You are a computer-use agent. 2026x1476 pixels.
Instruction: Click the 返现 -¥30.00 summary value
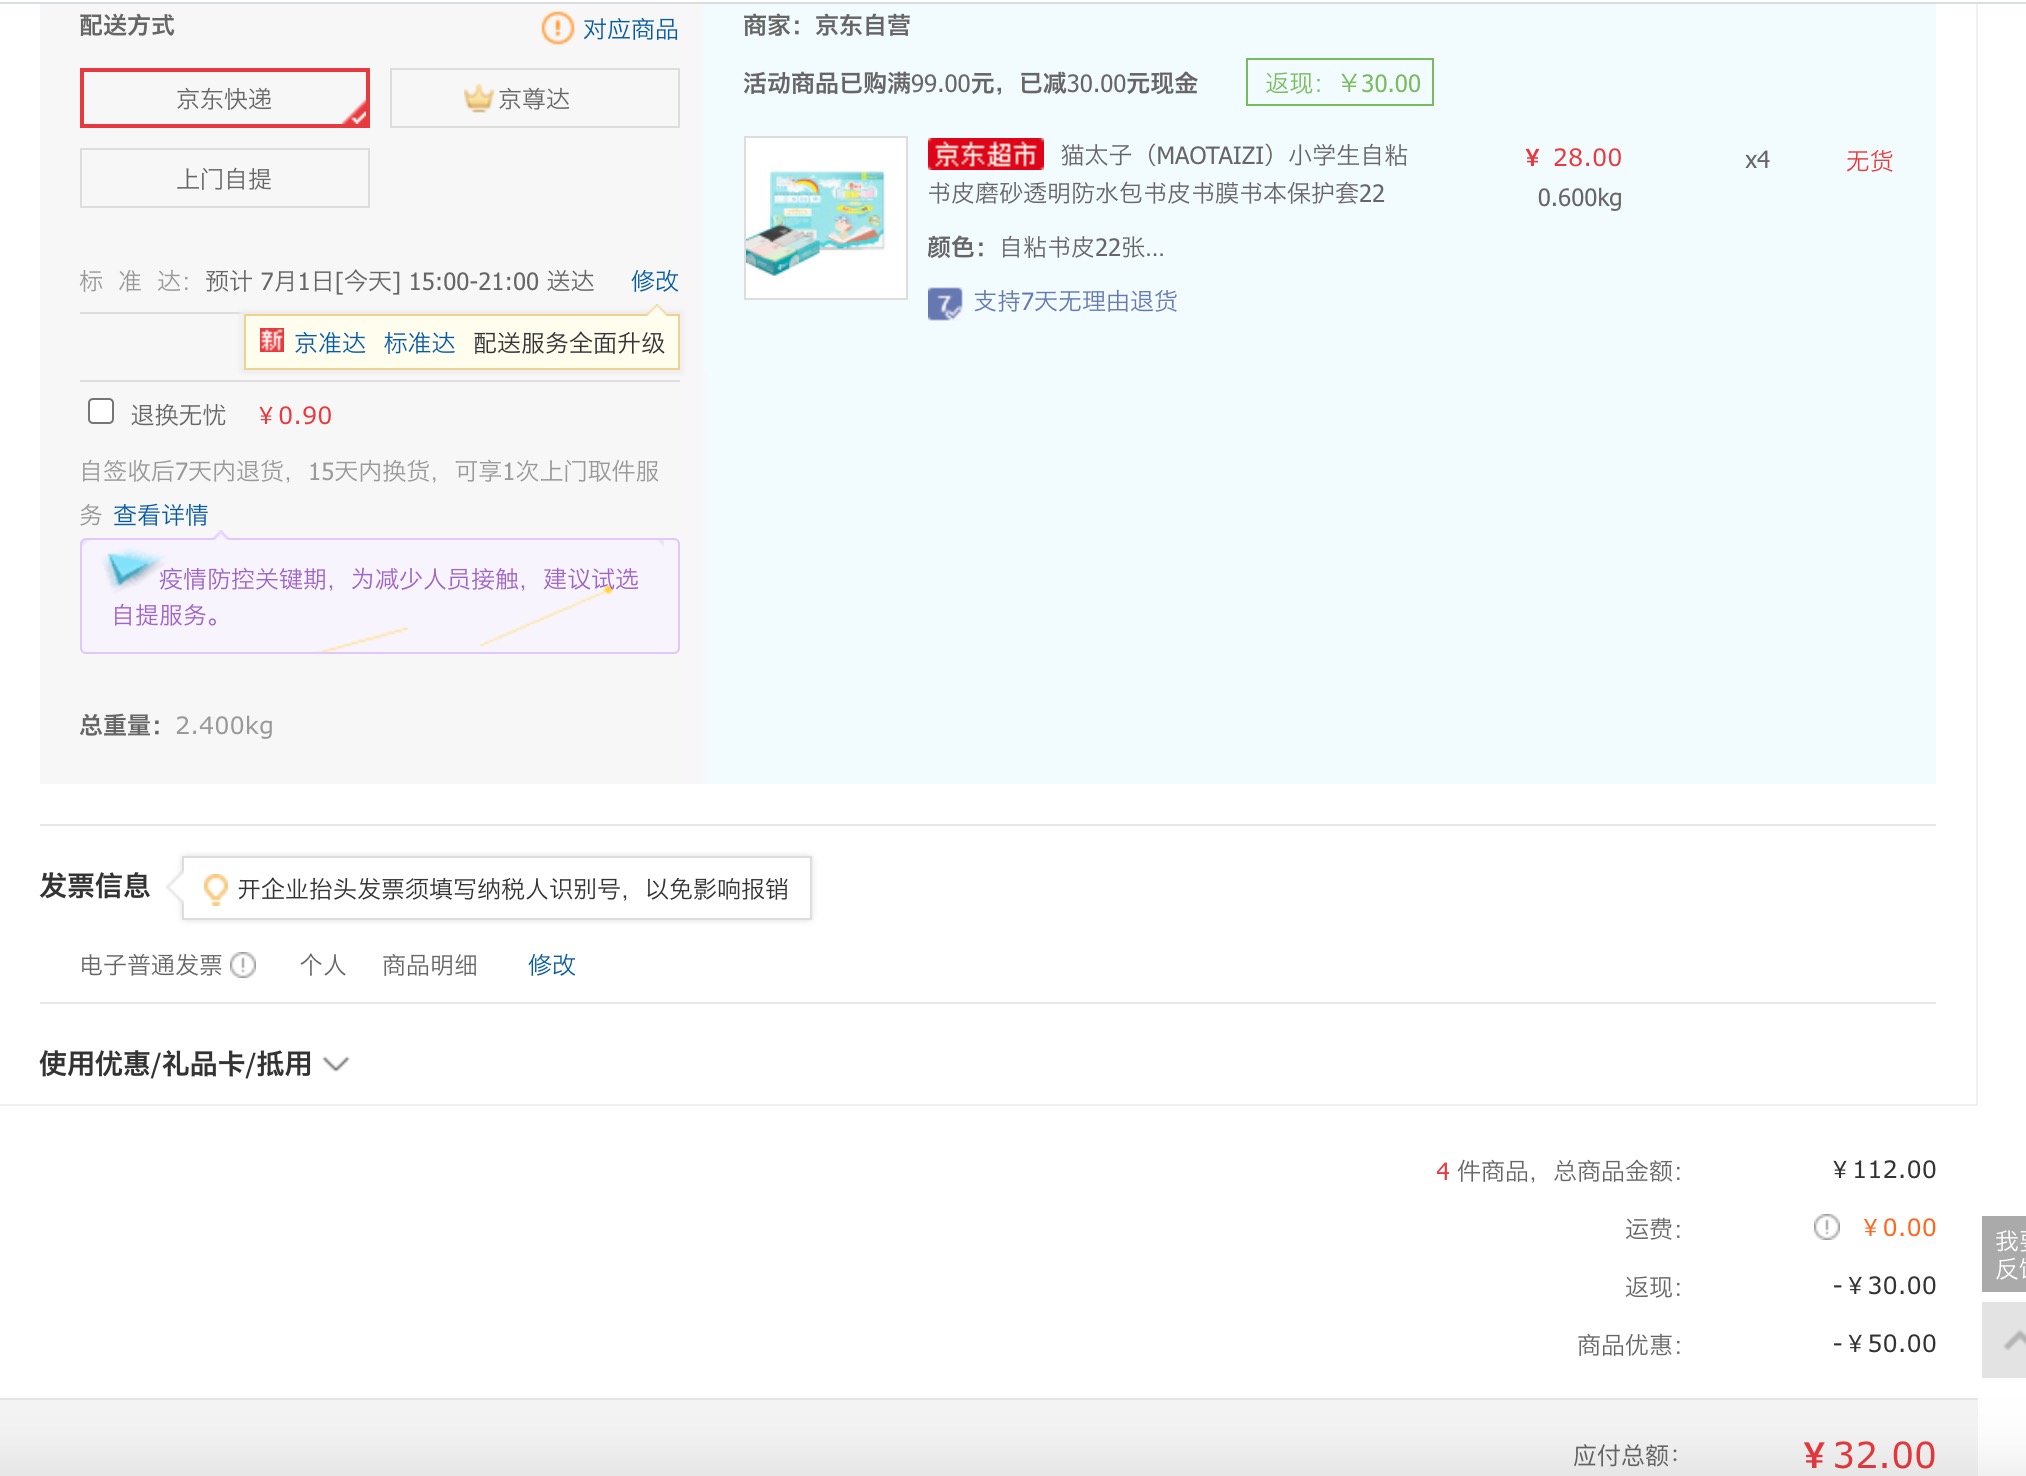click(1884, 1285)
